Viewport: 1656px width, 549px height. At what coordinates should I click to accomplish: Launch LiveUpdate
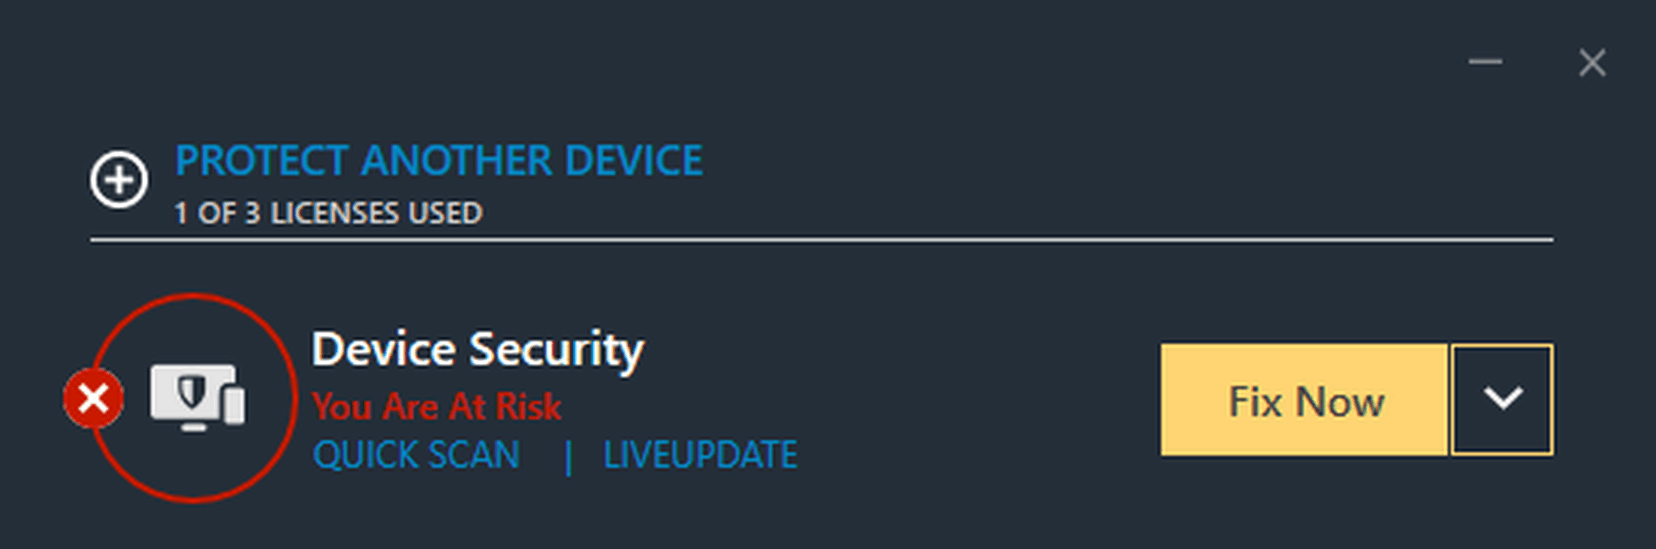click(700, 456)
